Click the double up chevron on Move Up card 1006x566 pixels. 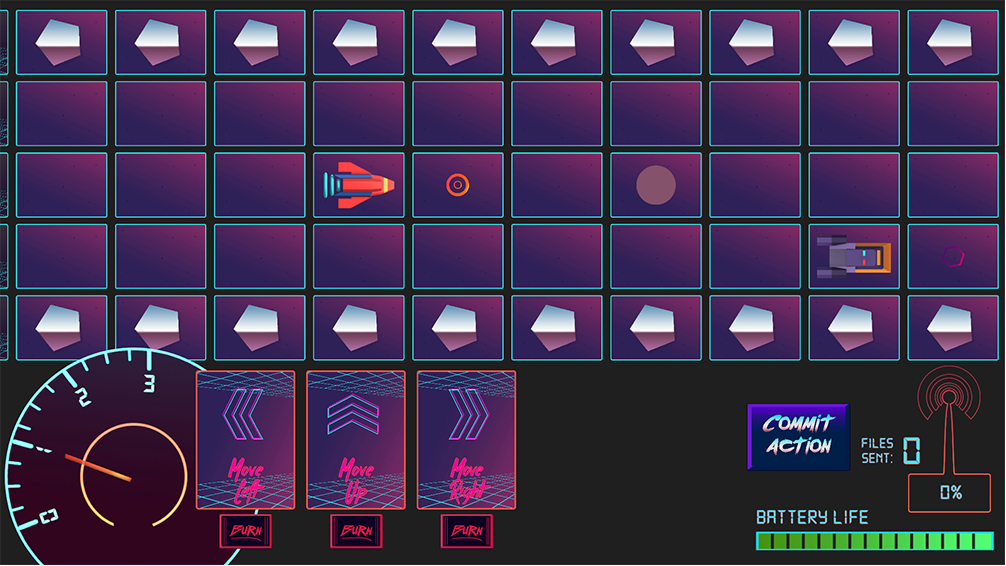point(353,416)
